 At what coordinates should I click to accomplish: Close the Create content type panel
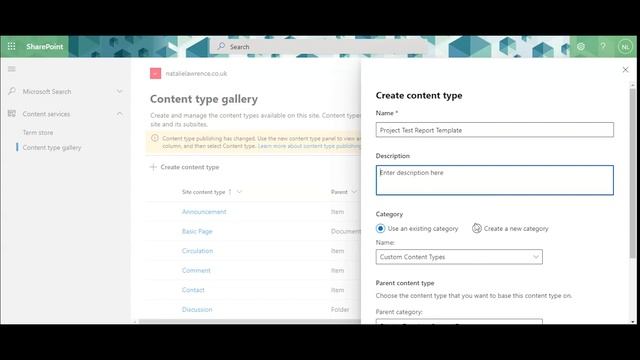[625, 70]
